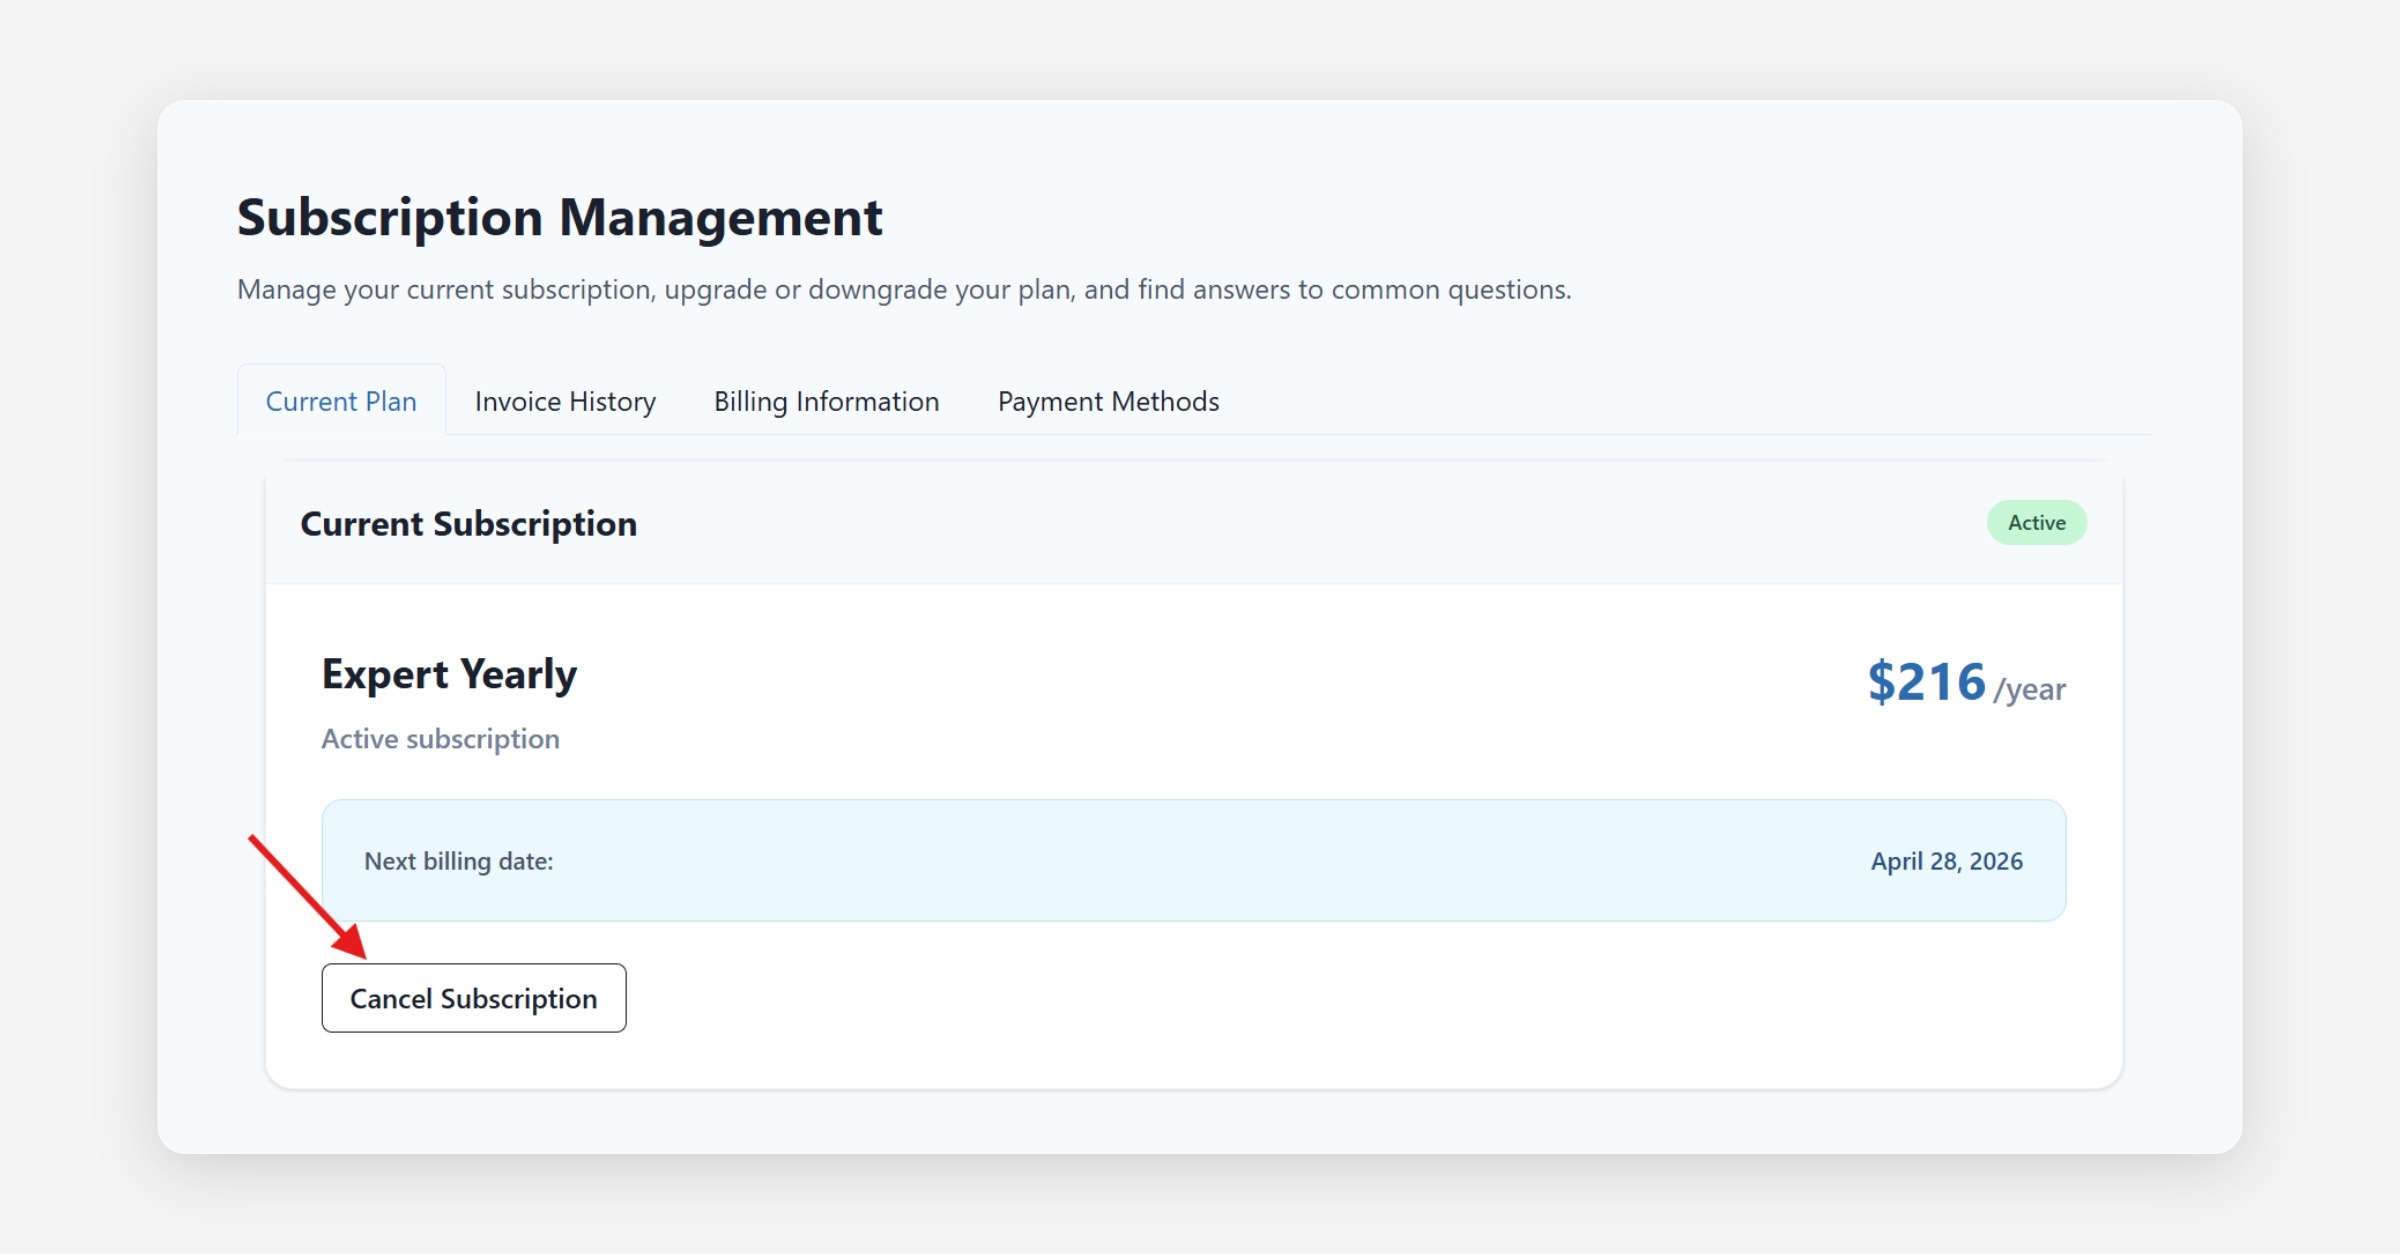Viewport: 2400px width, 1254px height.
Task: Click the /year billing period label
Action: [x=2029, y=689]
